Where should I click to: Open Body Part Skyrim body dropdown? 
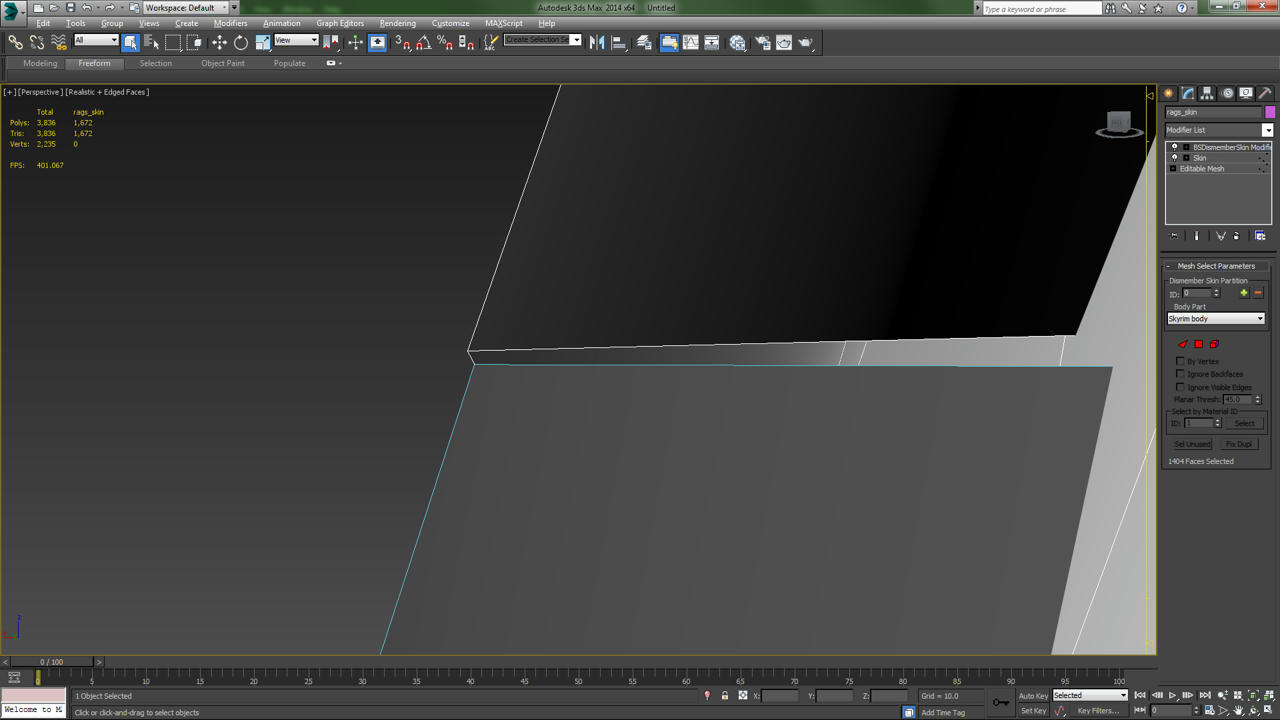(x=1216, y=319)
